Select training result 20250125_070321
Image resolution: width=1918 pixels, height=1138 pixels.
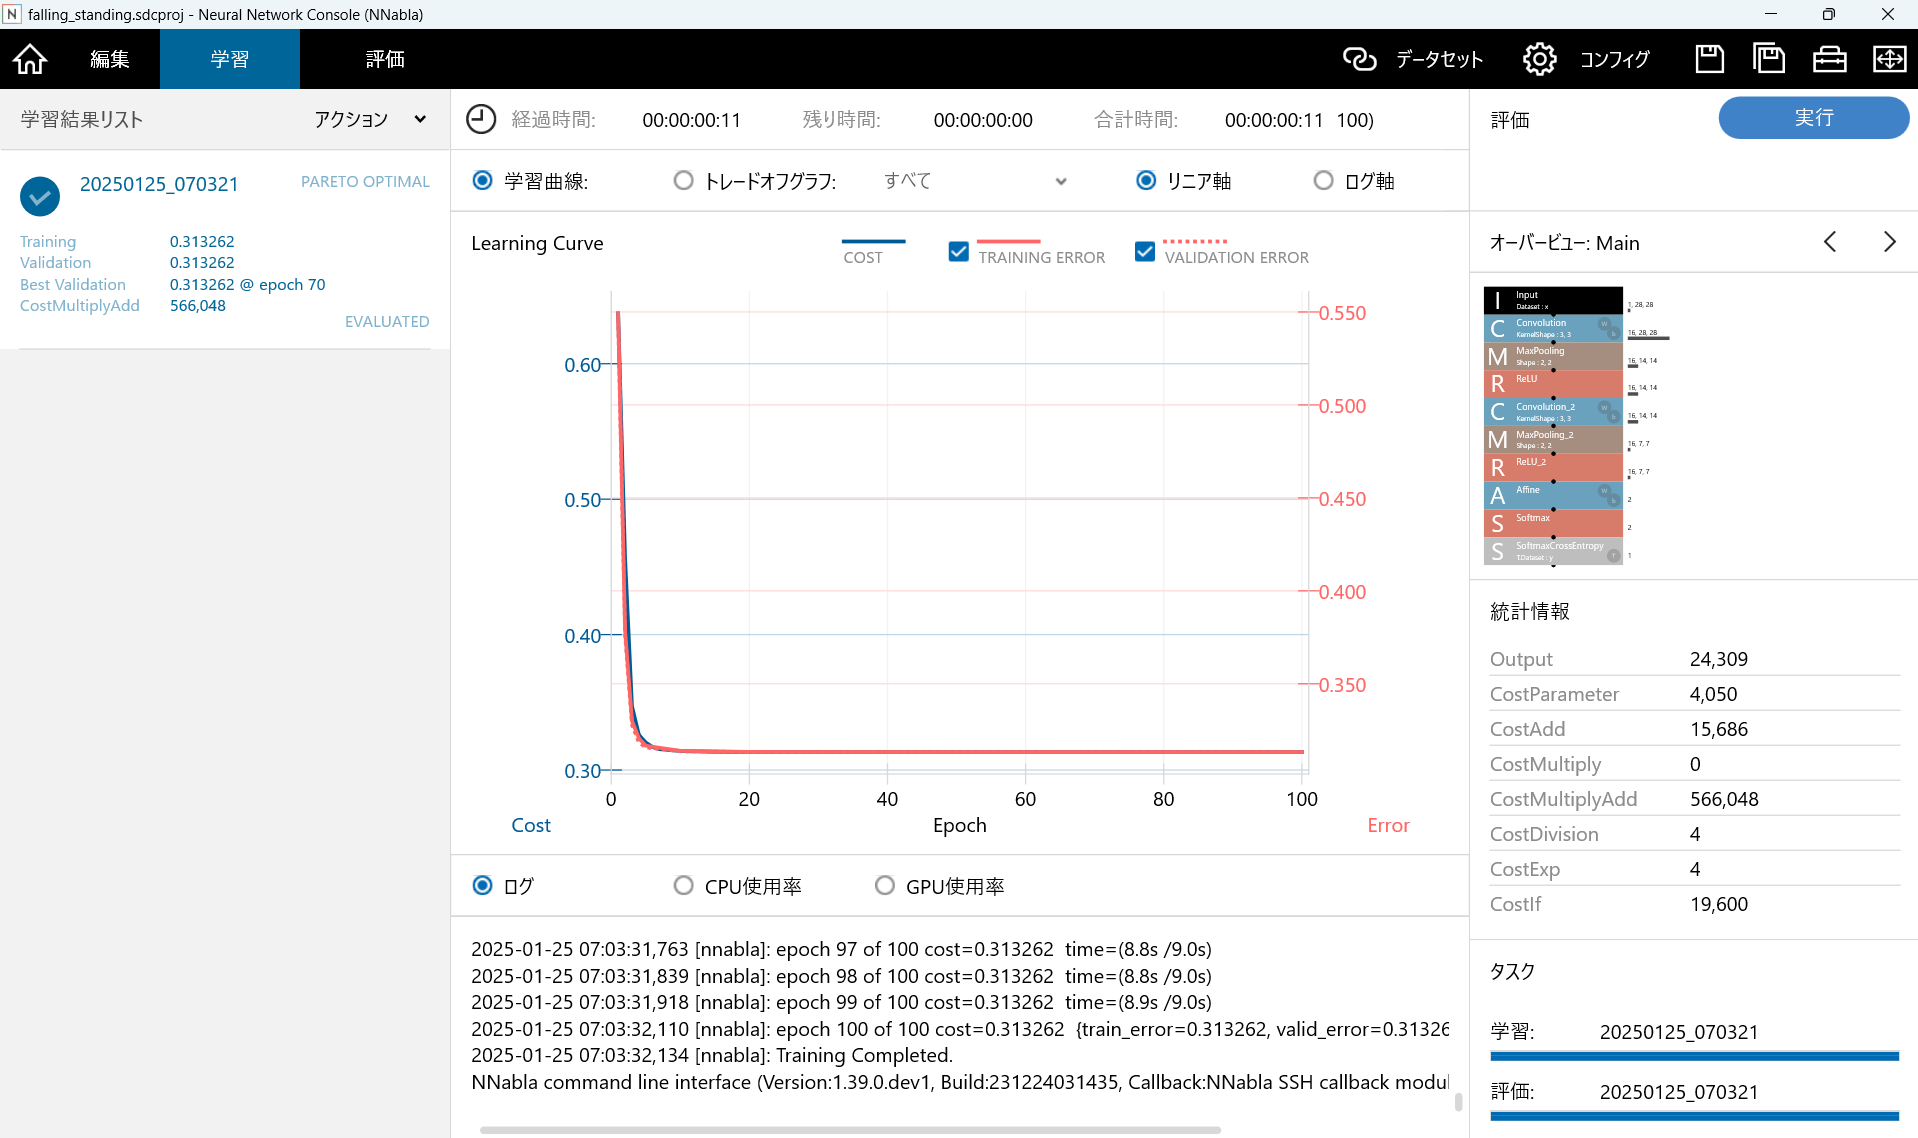click(159, 184)
